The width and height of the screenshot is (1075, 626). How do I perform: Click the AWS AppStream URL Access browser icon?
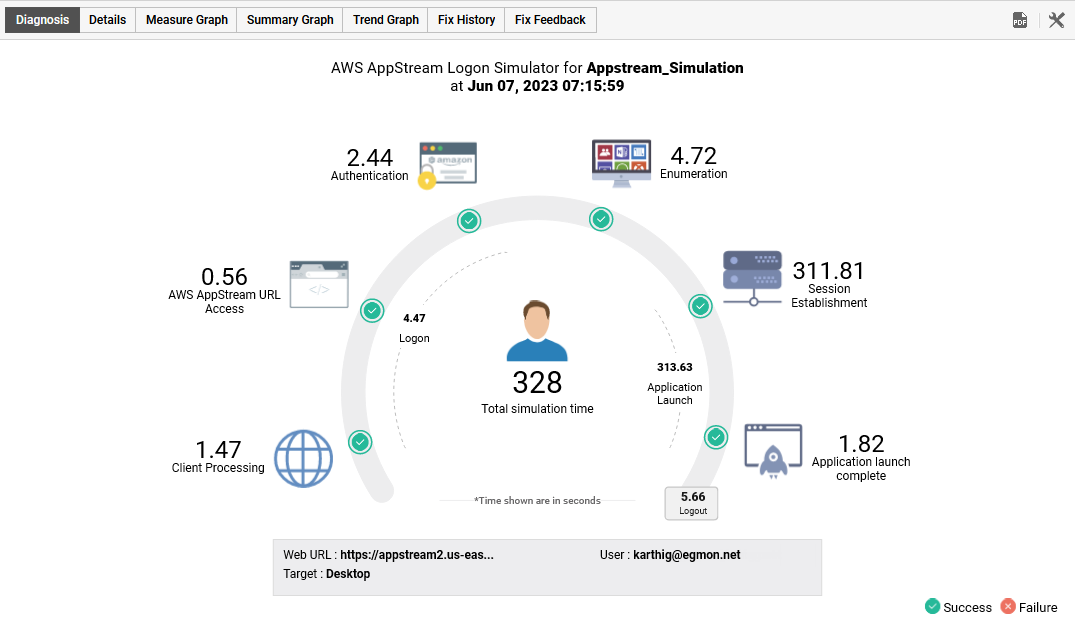point(319,285)
